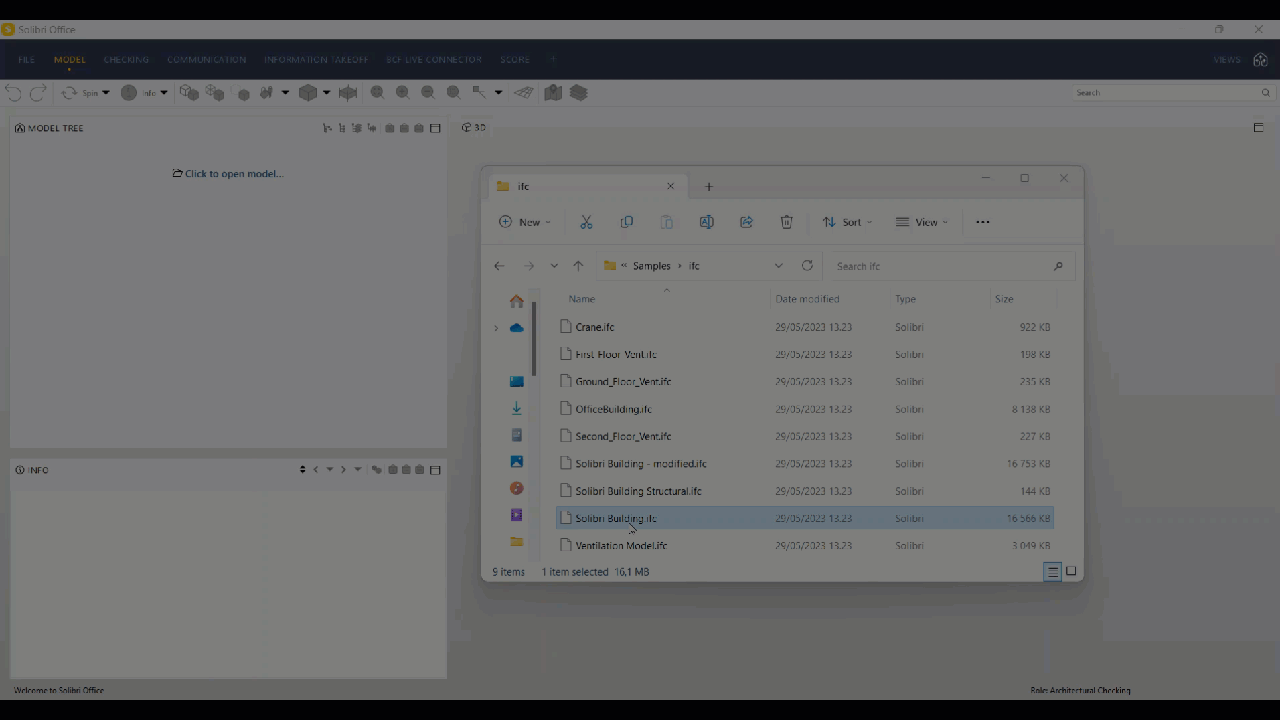Open the Solibri FILE menu
This screenshot has width=1280, height=720.
27,60
